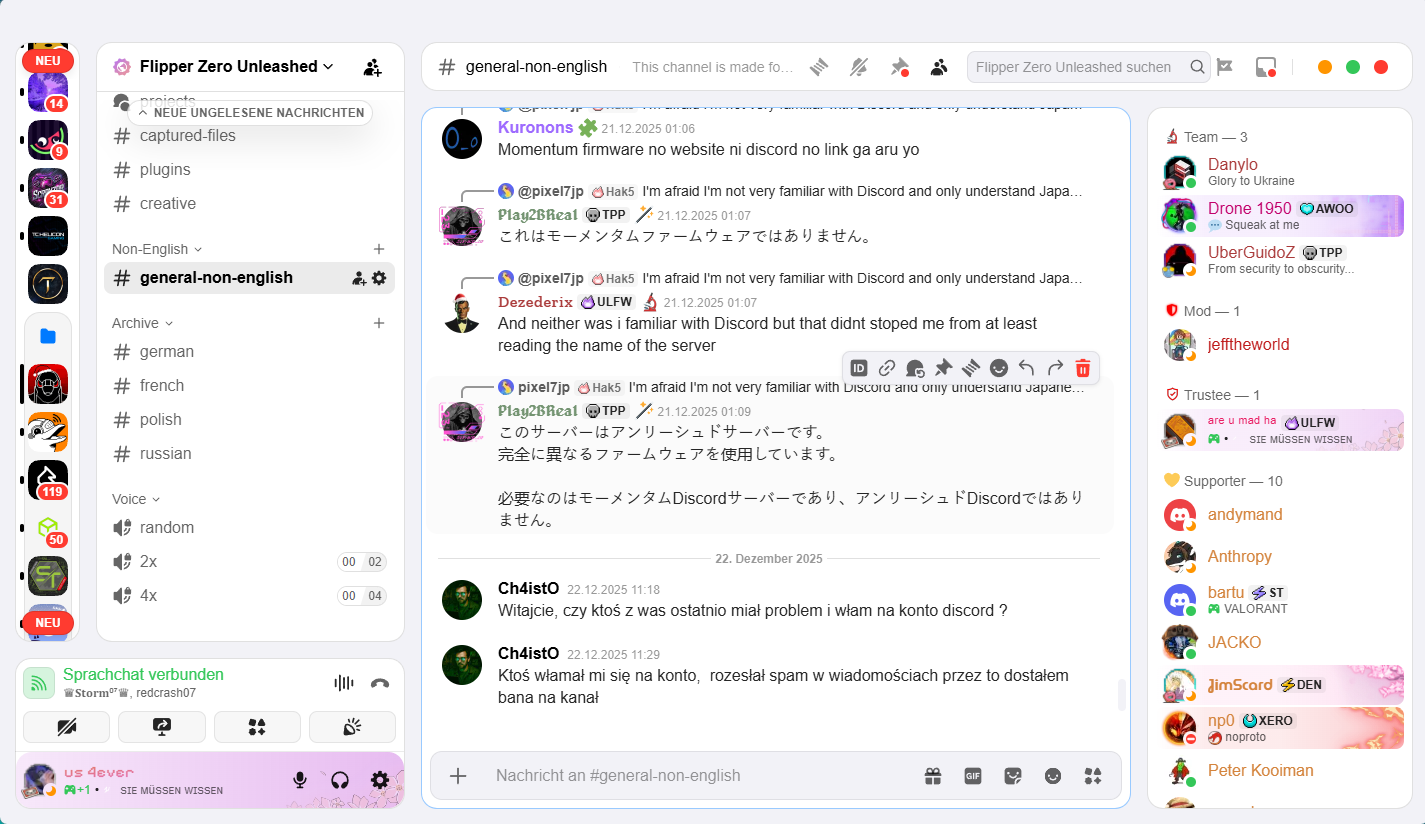Type in Nachricht an #general-non-english field
This screenshot has height=824, width=1425.
700,776
